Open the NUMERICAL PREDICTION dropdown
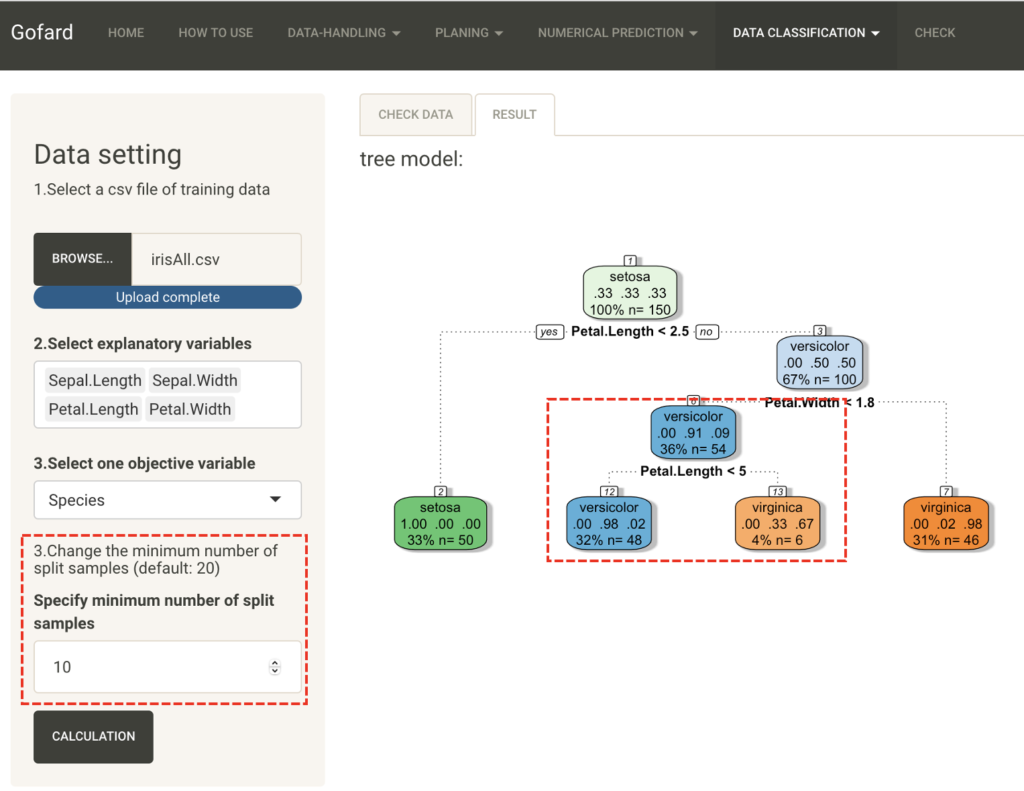Image resolution: width=1024 pixels, height=791 pixels. pyautogui.click(x=617, y=33)
